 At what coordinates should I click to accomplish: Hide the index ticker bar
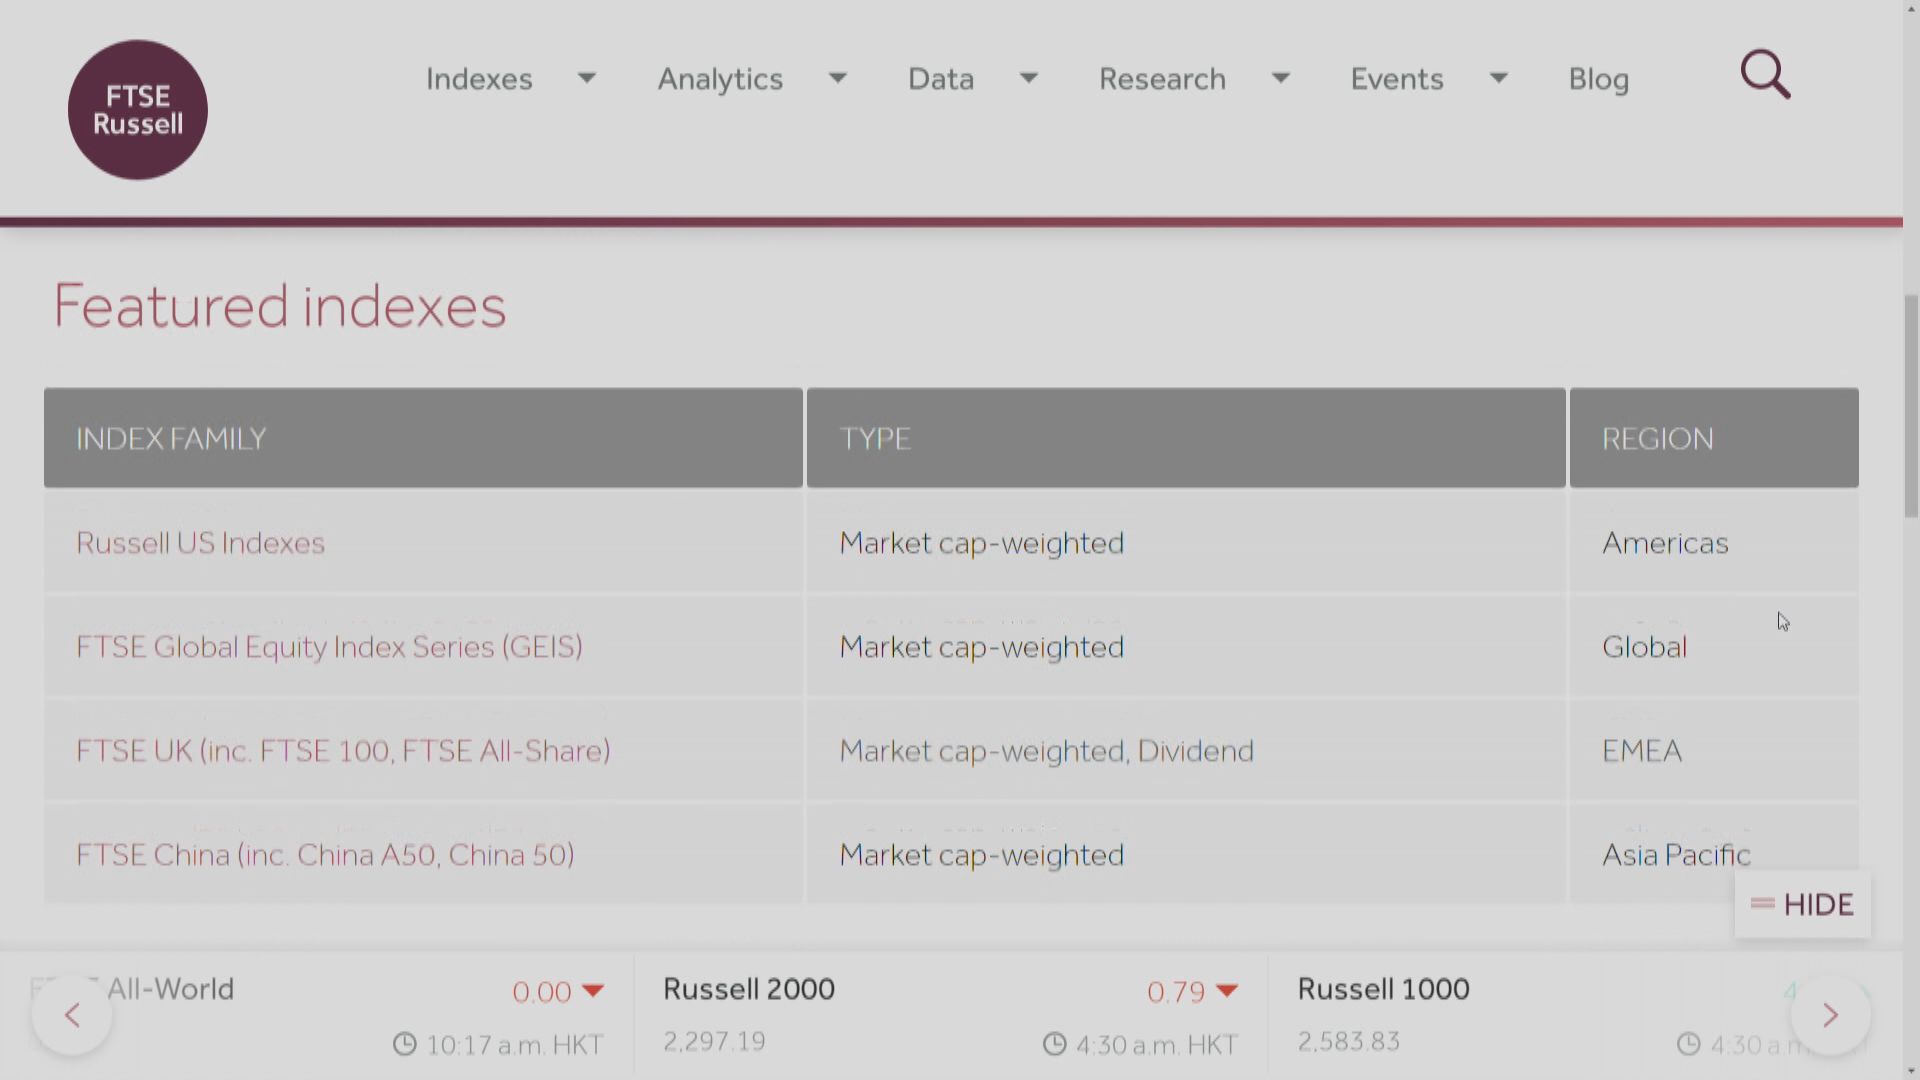[x=1802, y=905]
